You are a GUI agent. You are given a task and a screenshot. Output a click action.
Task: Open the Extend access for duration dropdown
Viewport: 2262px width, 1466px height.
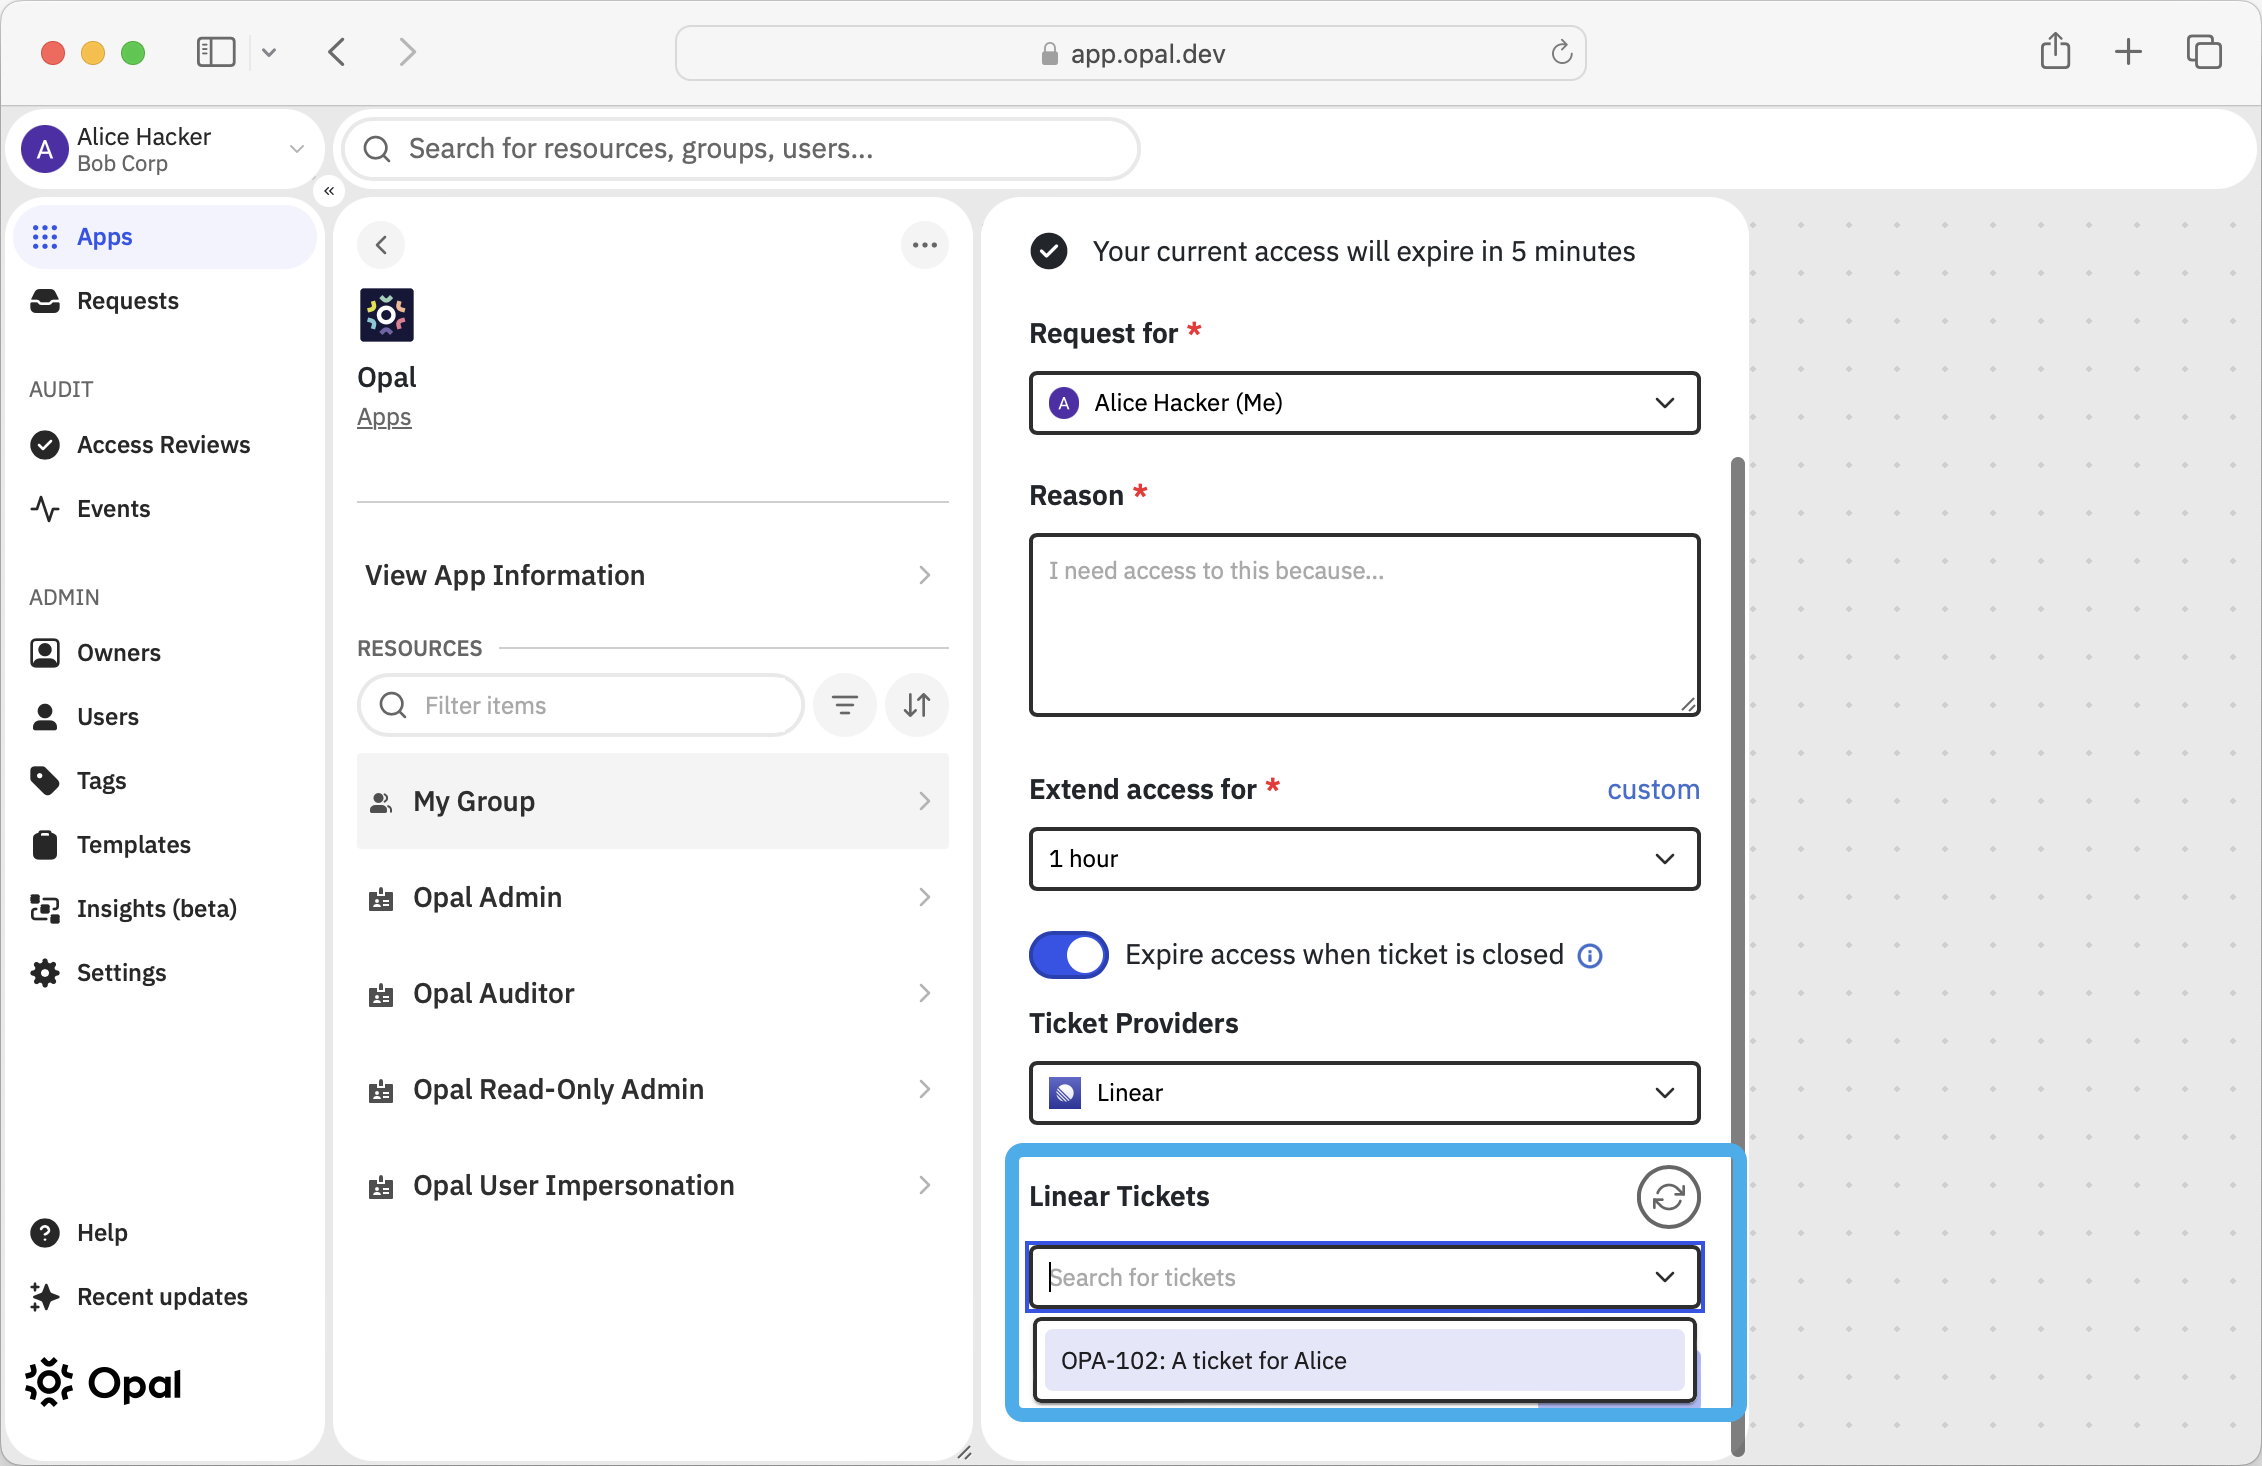point(1364,859)
